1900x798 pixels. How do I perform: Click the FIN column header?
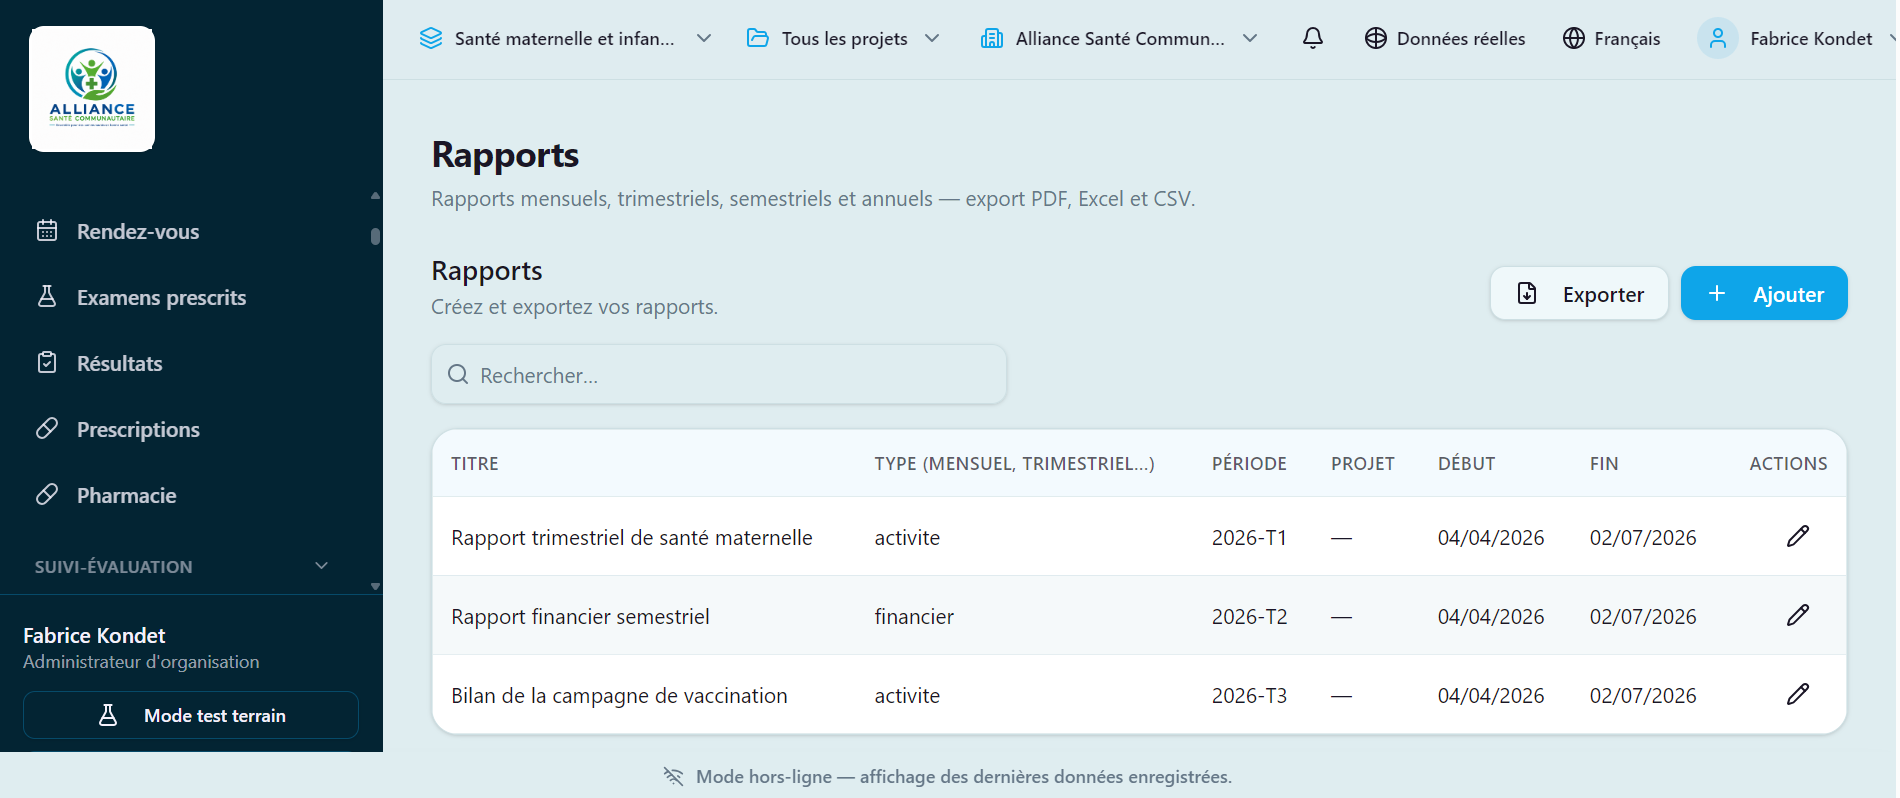click(1604, 463)
